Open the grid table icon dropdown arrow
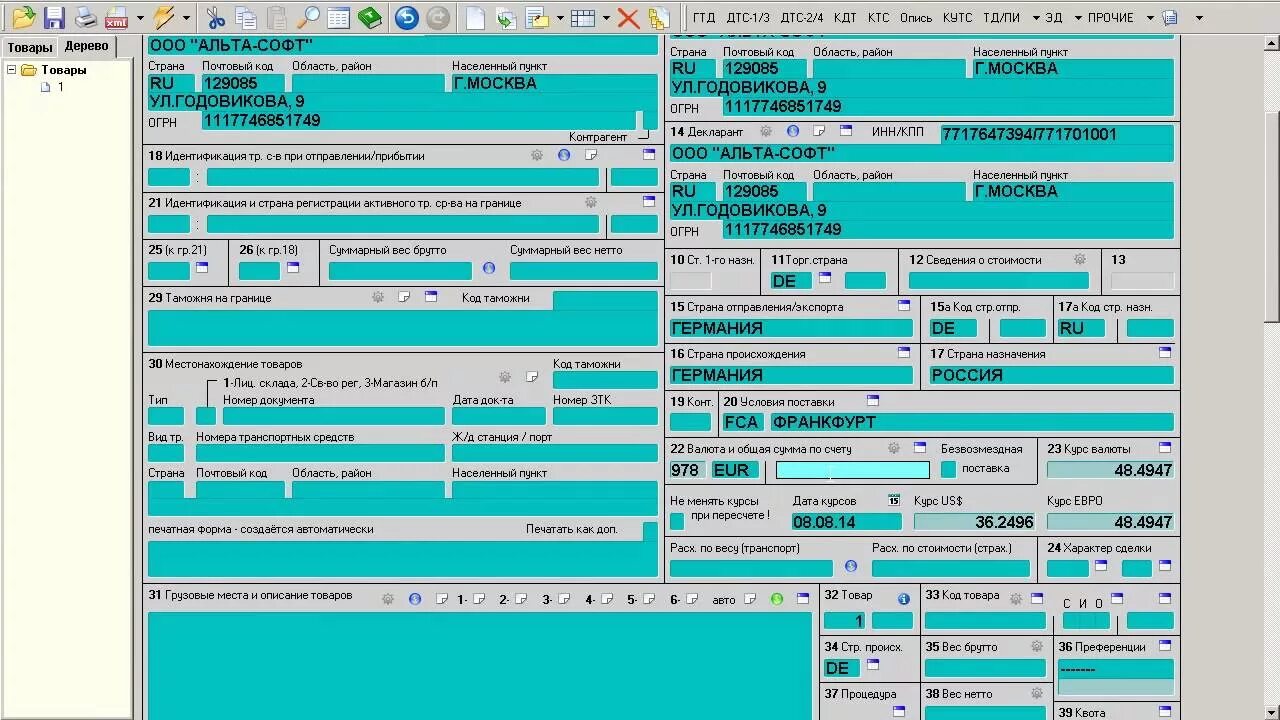The width and height of the screenshot is (1280, 720). tap(605, 17)
